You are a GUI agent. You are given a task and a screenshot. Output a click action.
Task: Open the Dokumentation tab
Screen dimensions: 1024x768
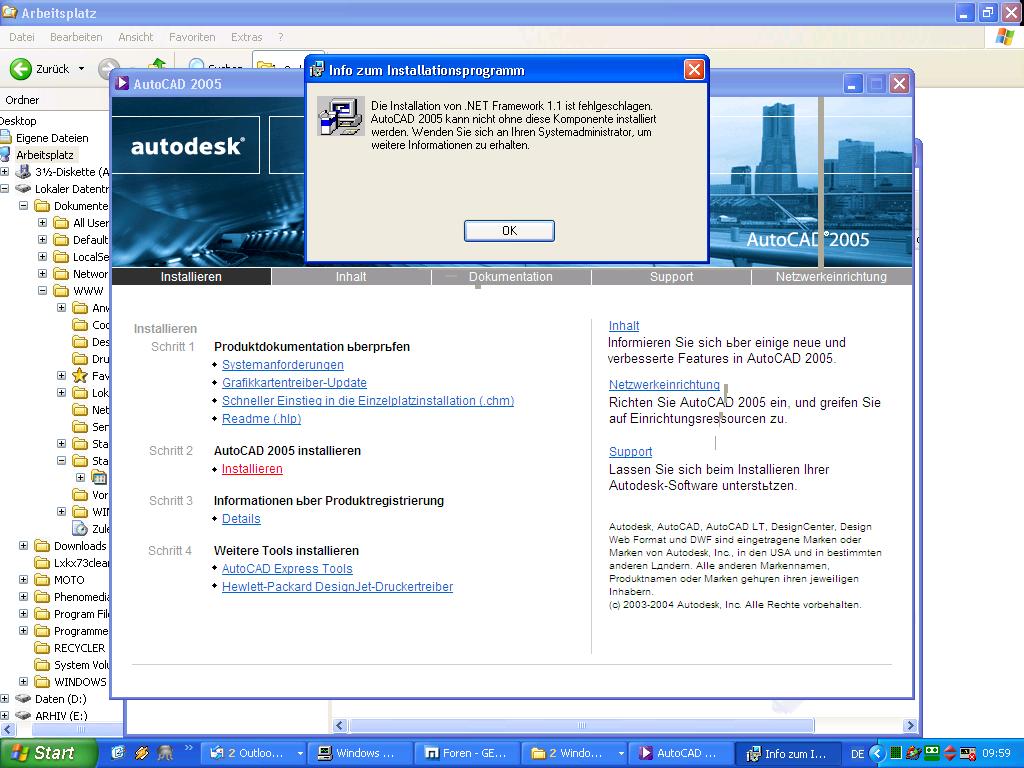511,276
